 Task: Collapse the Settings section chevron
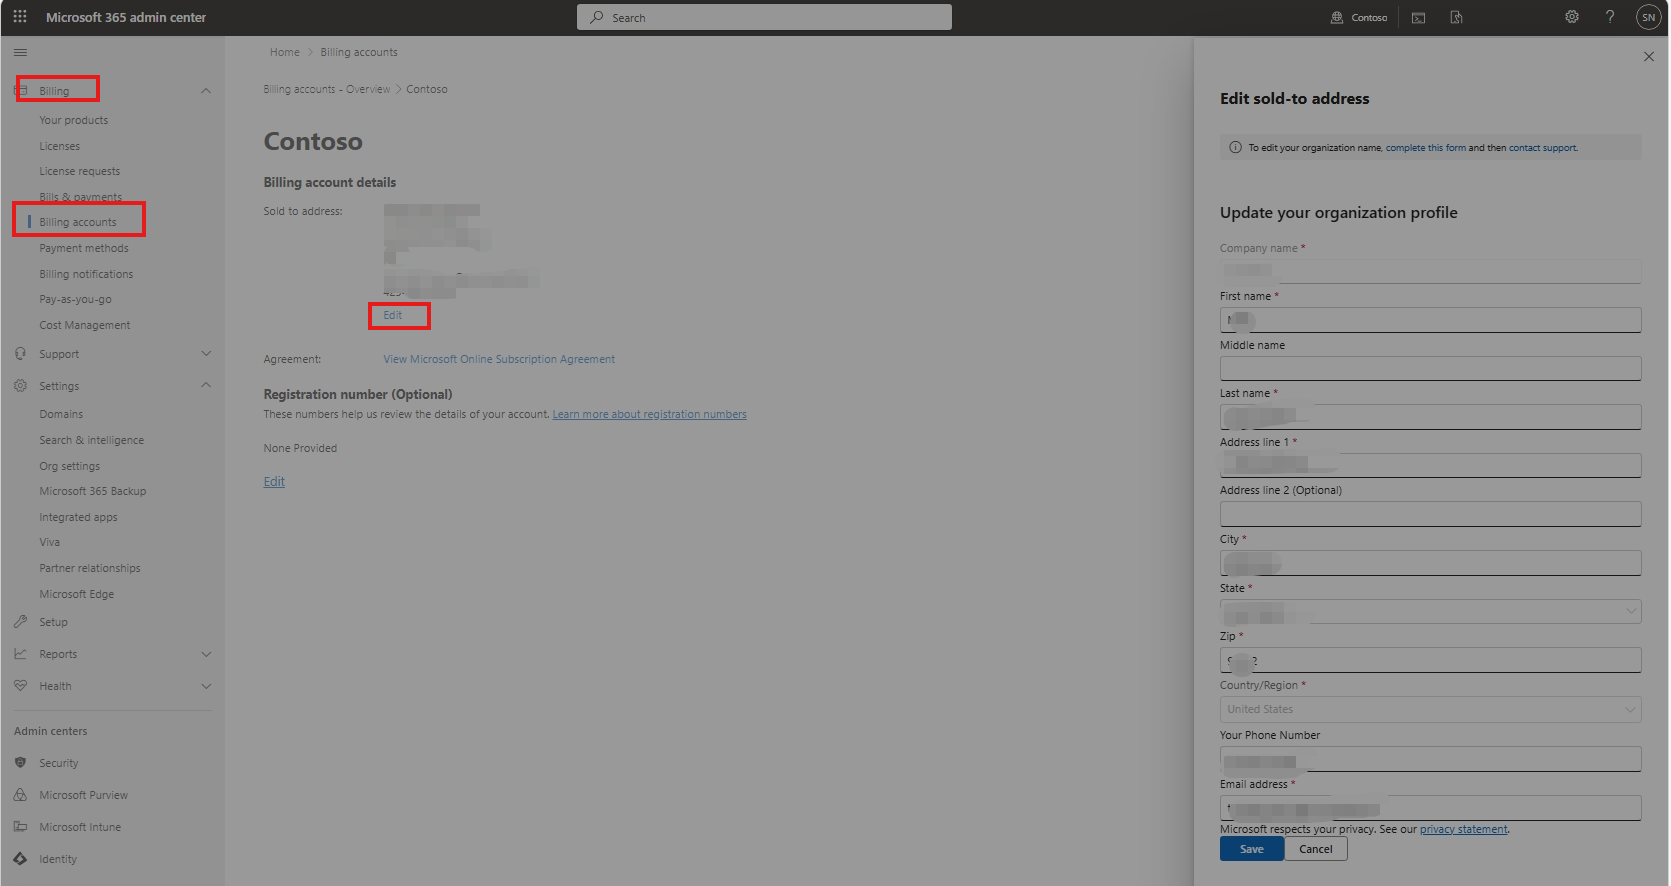(x=206, y=386)
